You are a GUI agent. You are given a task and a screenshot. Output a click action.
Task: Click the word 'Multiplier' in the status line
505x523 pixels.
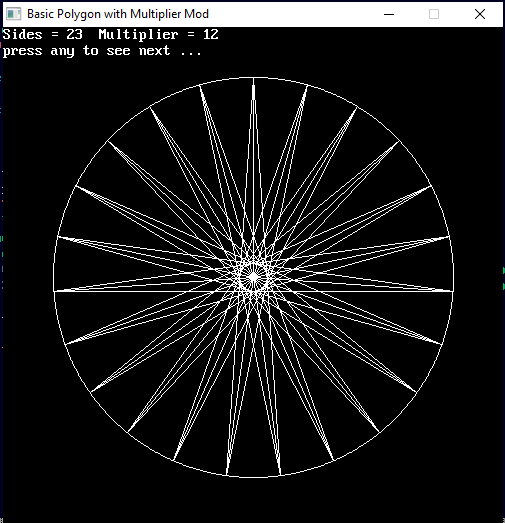click(x=138, y=35)
